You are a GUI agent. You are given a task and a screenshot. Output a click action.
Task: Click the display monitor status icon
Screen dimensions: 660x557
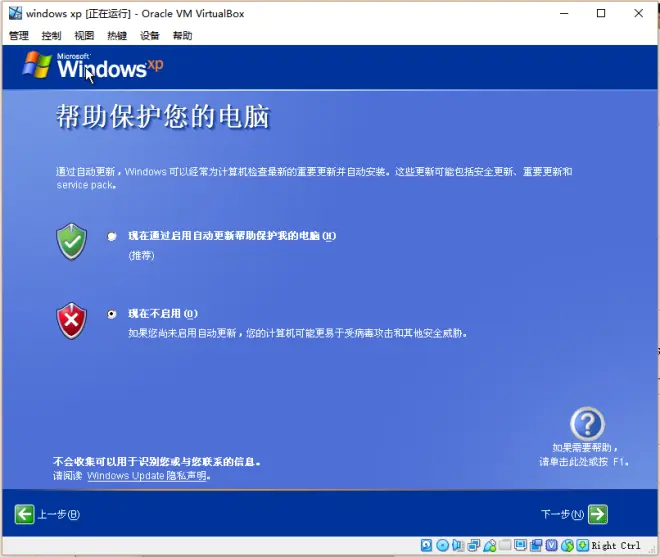click(x=521, y=546)
